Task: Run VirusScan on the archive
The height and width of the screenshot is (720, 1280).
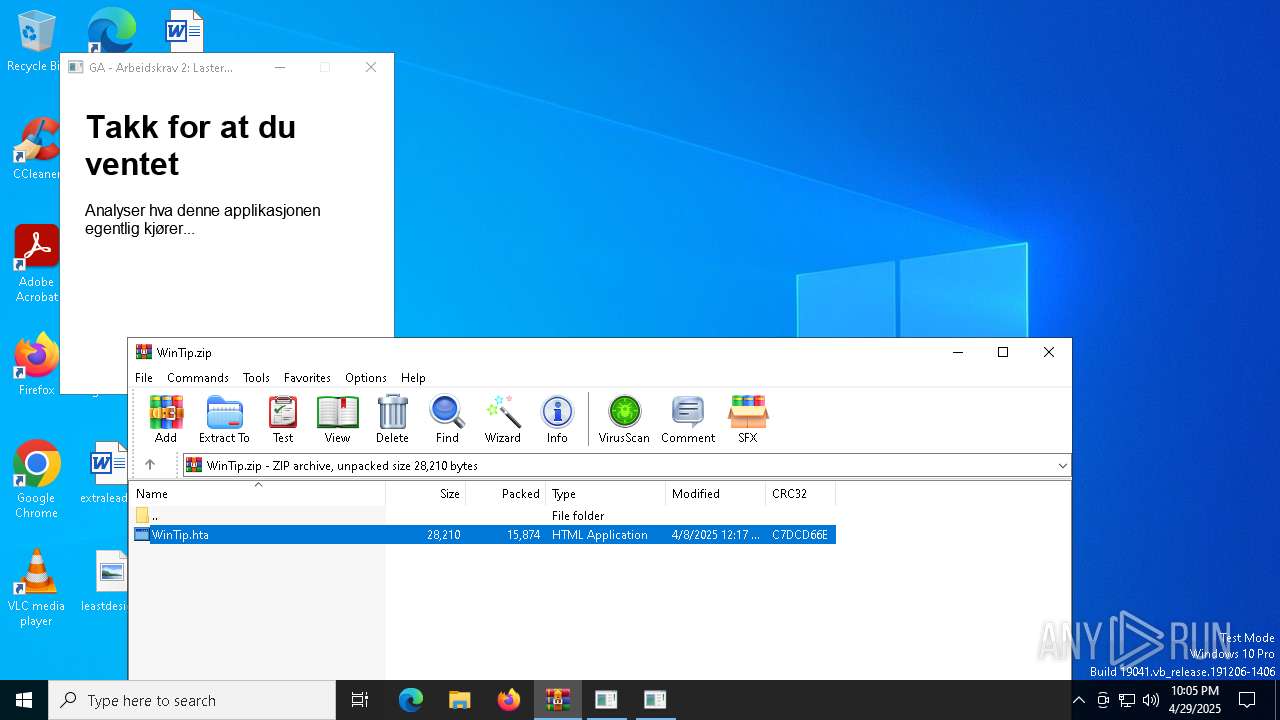Action: click(x=624, y=419)
